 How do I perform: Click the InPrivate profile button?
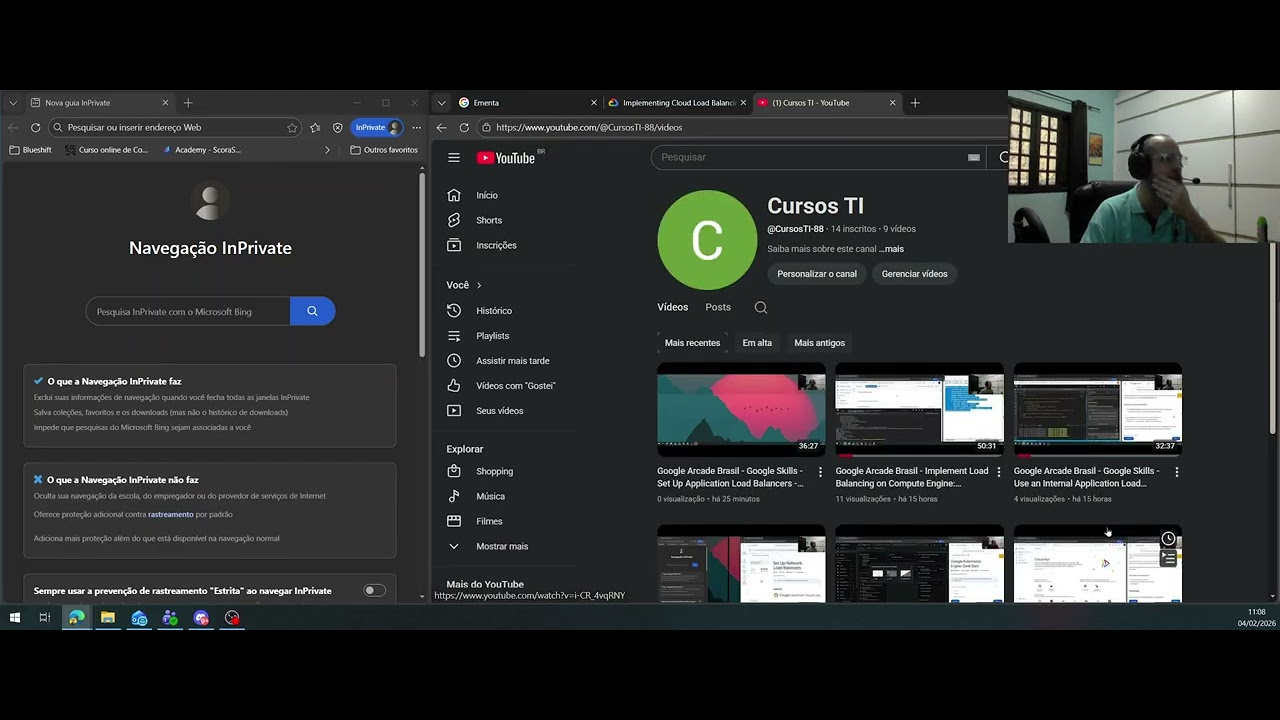377,127
